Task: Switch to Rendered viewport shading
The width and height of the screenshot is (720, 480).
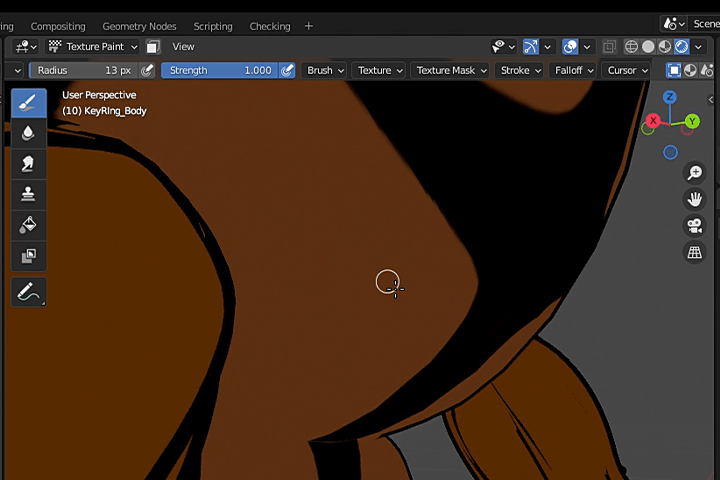Action: coord(681,46)
